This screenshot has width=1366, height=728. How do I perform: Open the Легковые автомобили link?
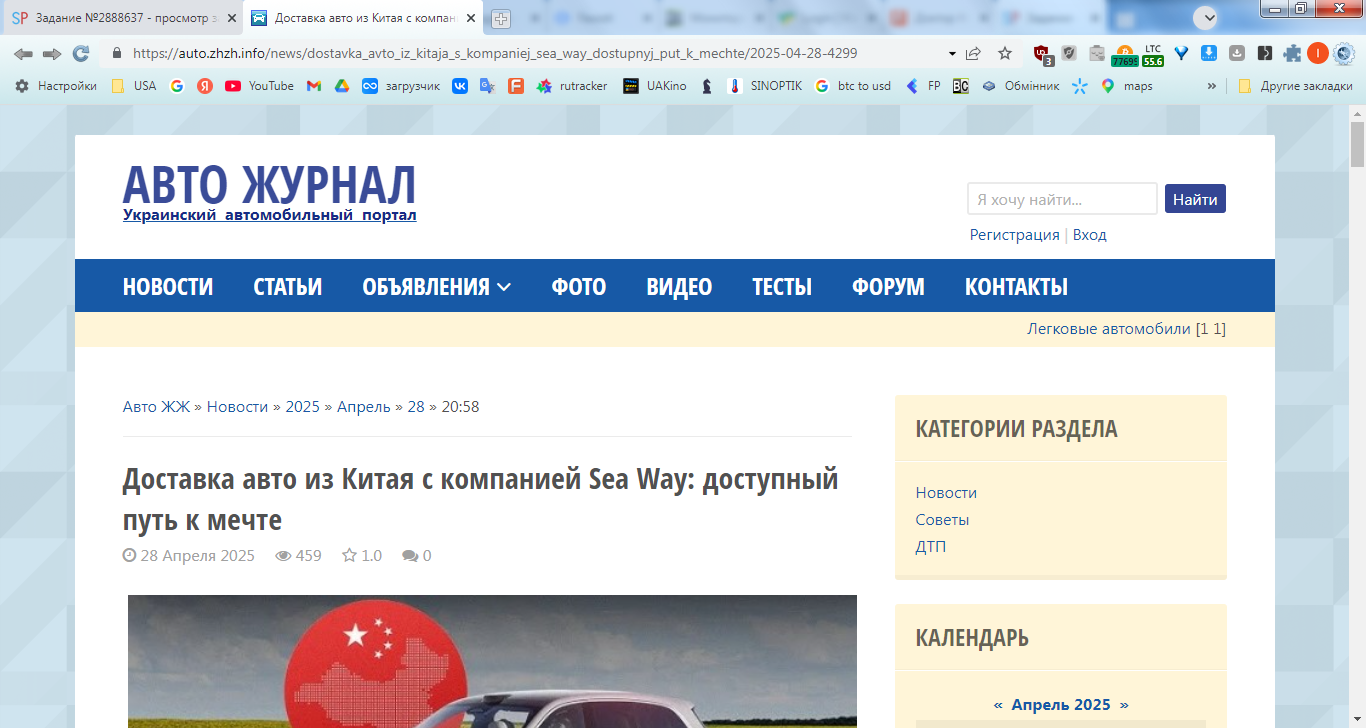(1109, 329)
